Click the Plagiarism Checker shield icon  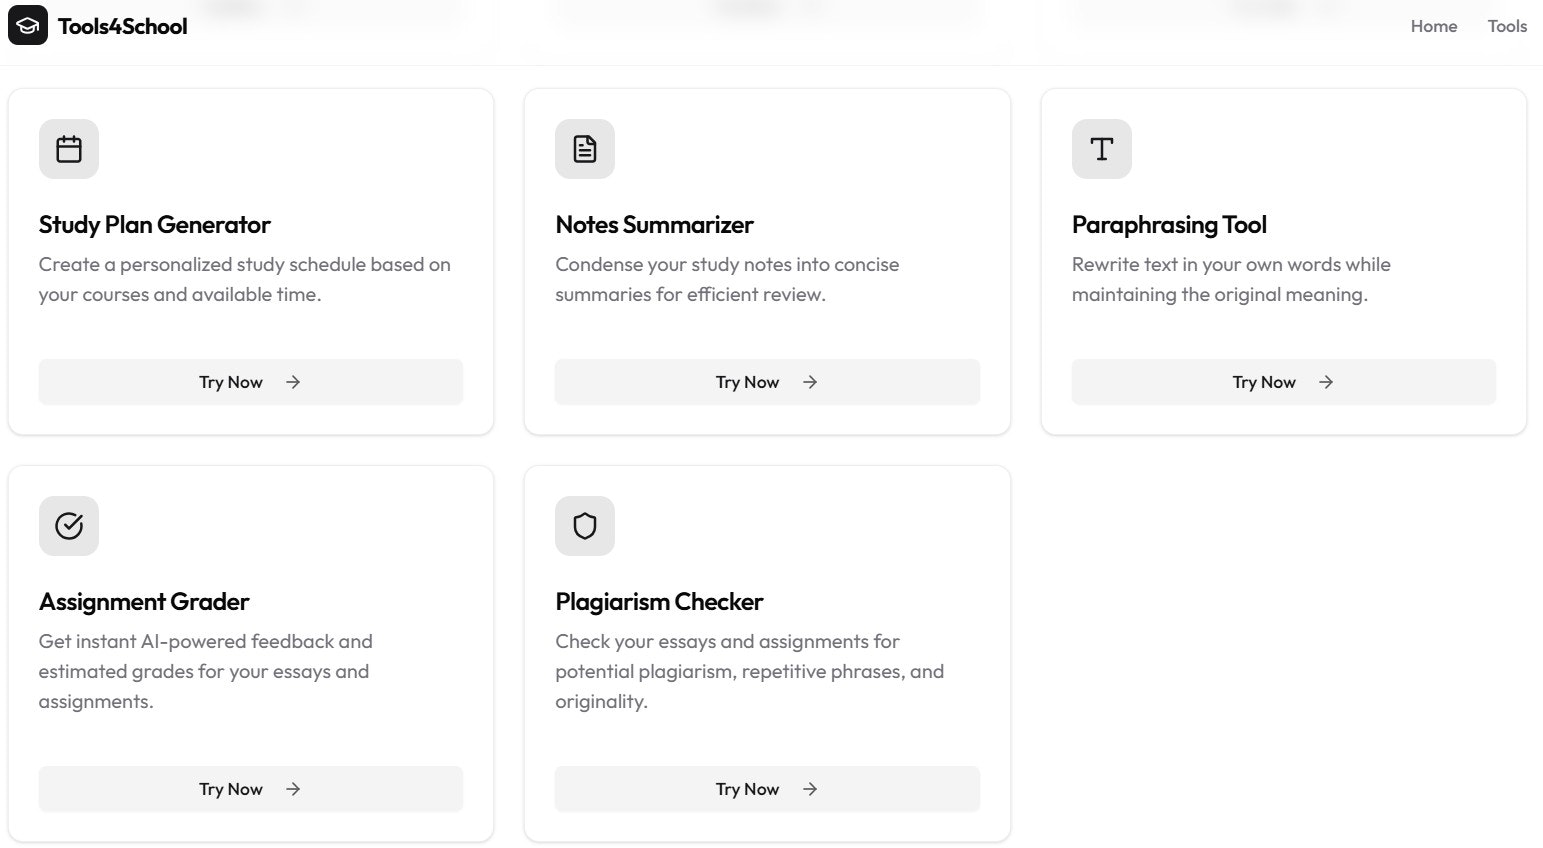(585, 526)
